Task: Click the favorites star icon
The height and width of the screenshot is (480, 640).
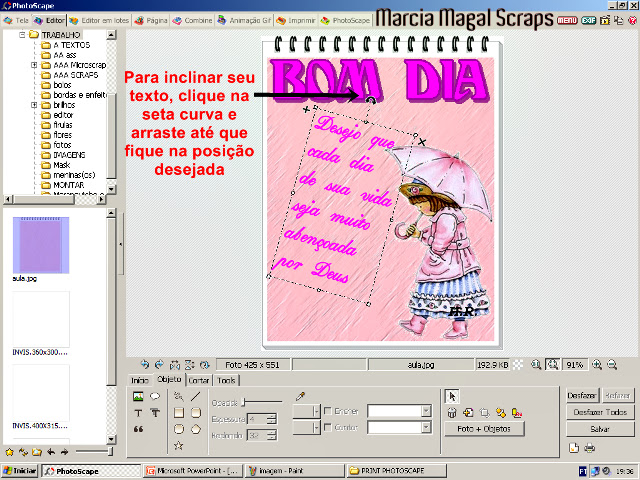Action: click(9, 452)
